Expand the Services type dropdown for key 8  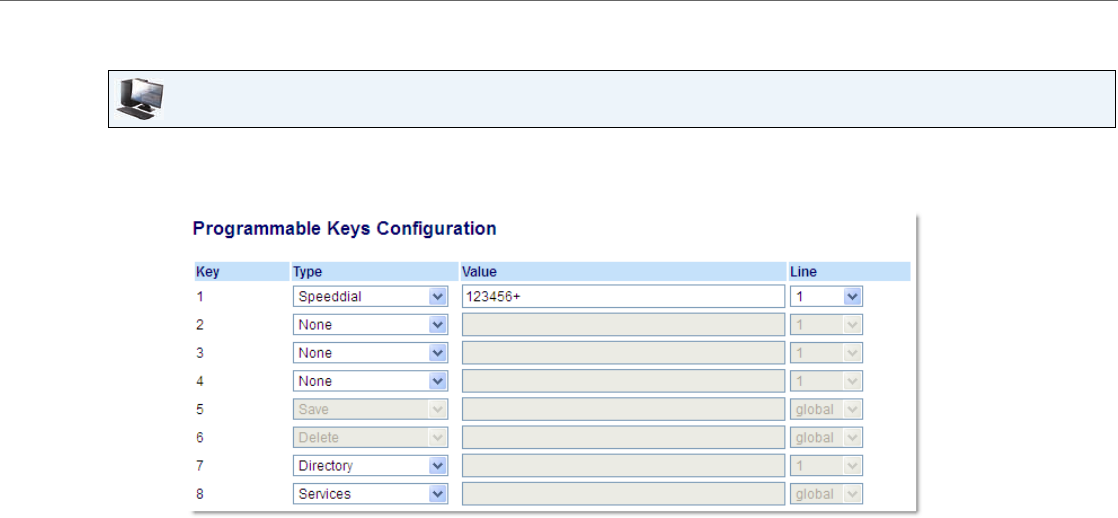[370, 494]
